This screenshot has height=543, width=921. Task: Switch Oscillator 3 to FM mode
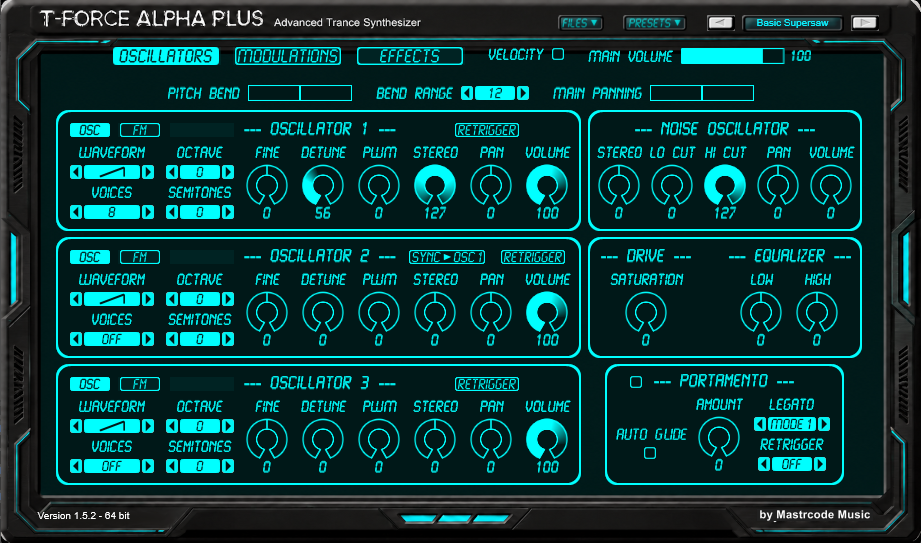pos(140,384)
